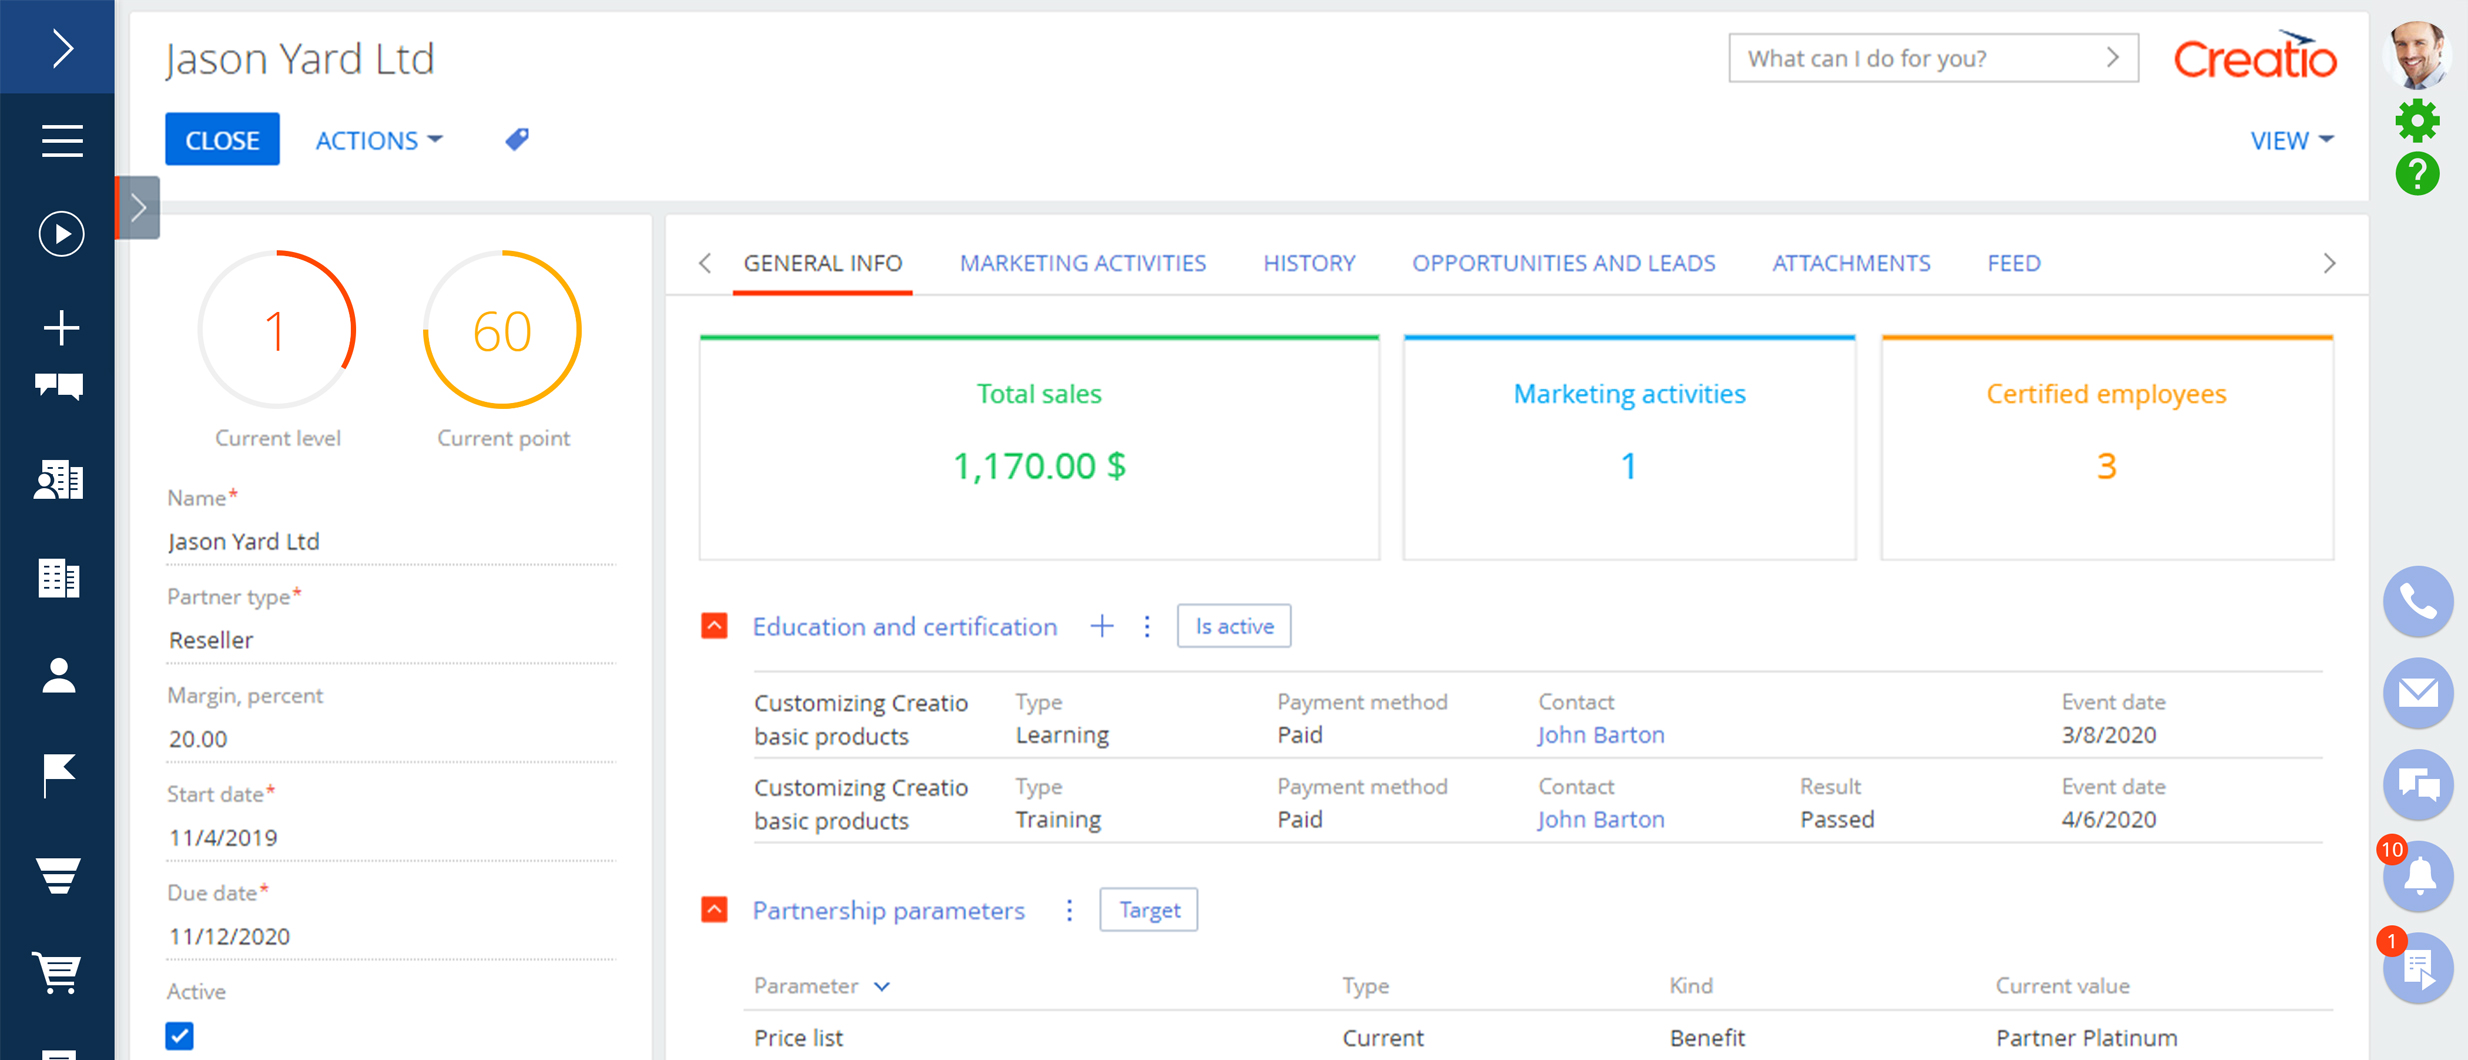Edit the Start date field 11/4/2019

pyautogui.click(x=390, y=837)
